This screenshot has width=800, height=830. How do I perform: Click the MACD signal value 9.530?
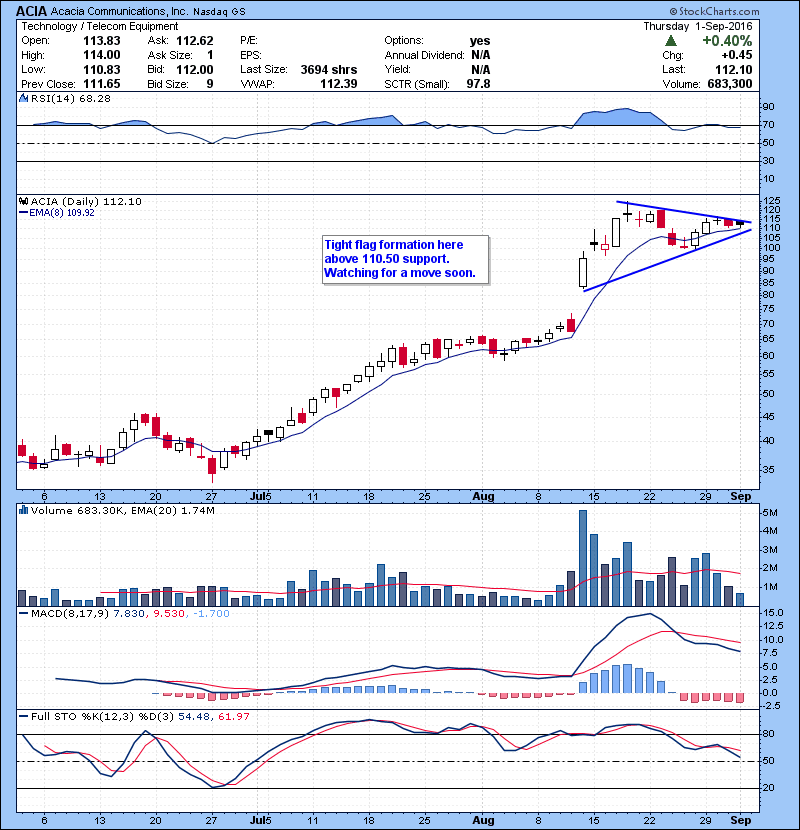(169, 614)
